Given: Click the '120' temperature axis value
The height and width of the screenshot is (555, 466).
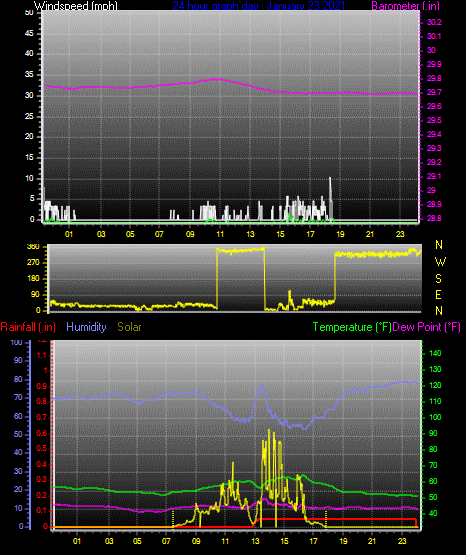Looking at the screenshot, I should (435, 385).
